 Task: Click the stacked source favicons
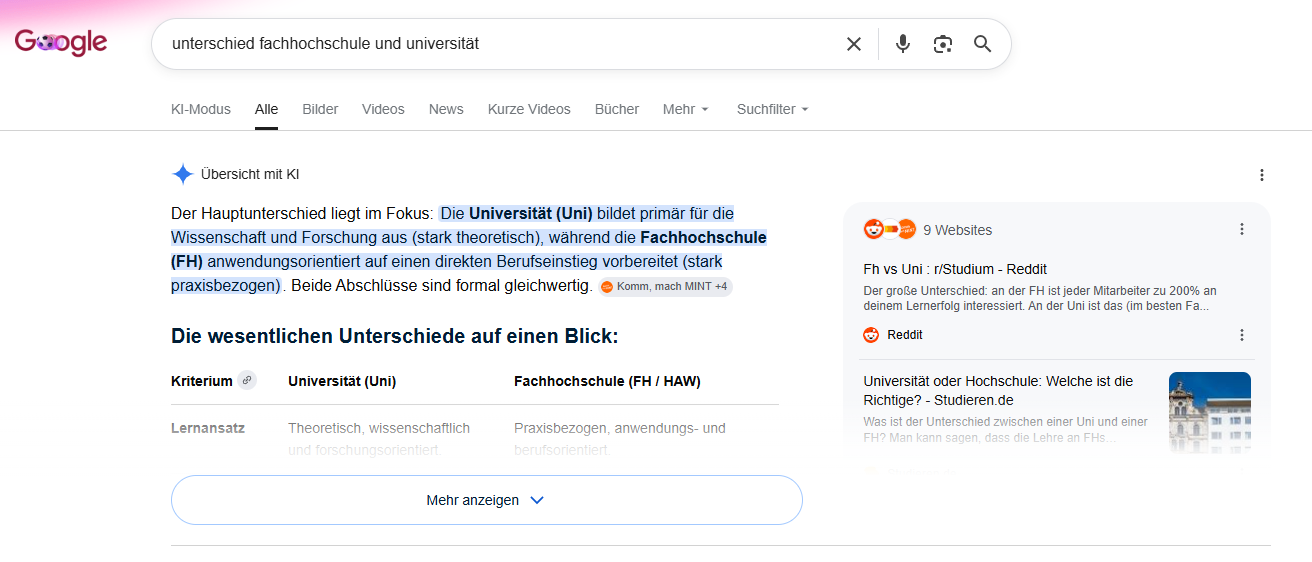[890, 229]
